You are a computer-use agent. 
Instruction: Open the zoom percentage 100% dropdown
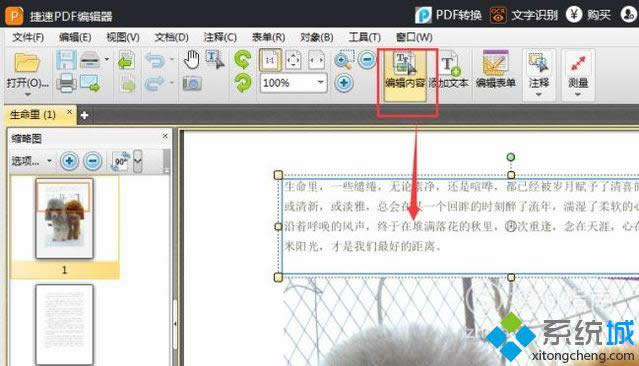click(321, 83)
